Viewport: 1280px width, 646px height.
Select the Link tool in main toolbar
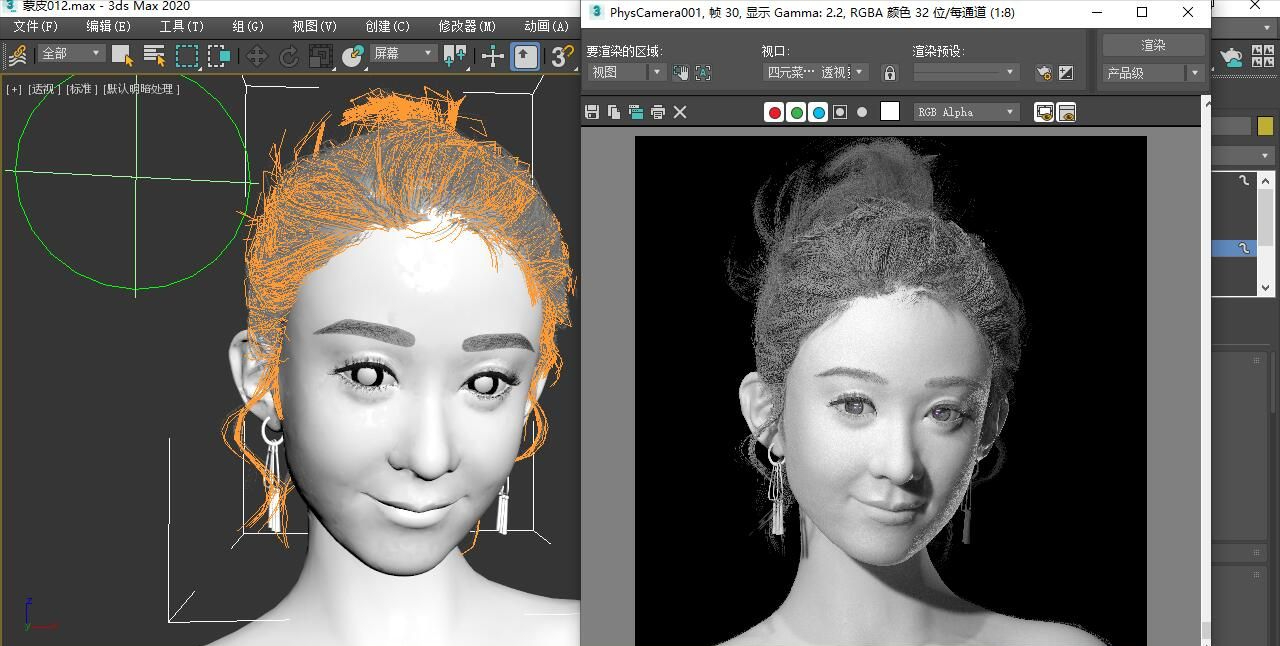point(17,55)
